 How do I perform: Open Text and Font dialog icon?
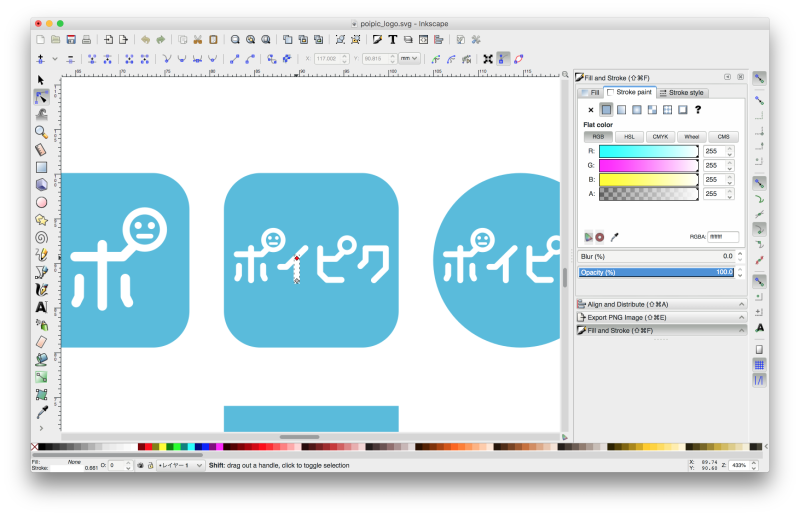tap(392, 39)
